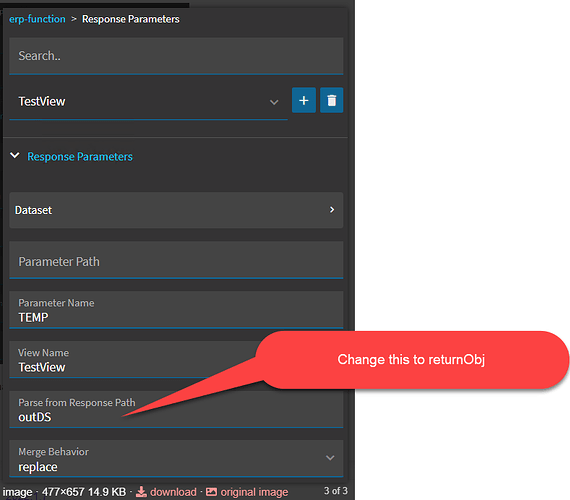Click the download link
Image resolution: width=570 pixels, height=500 pixels.
pyautogui.click(x=173, y=492)
